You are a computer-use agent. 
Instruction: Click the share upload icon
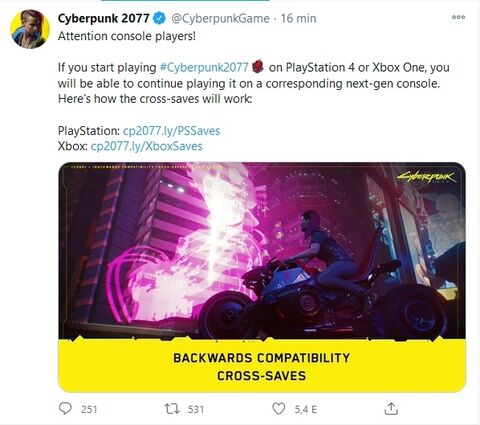391,408
